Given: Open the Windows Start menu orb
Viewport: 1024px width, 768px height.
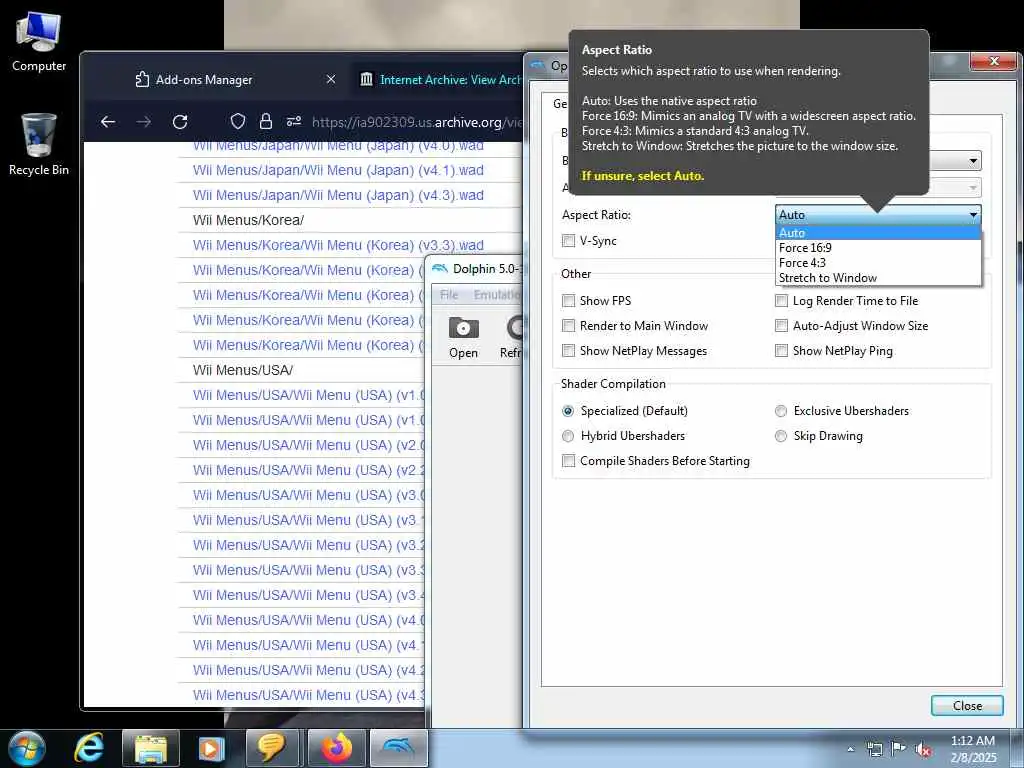Looking at the screenshot, I should (27, 748).
